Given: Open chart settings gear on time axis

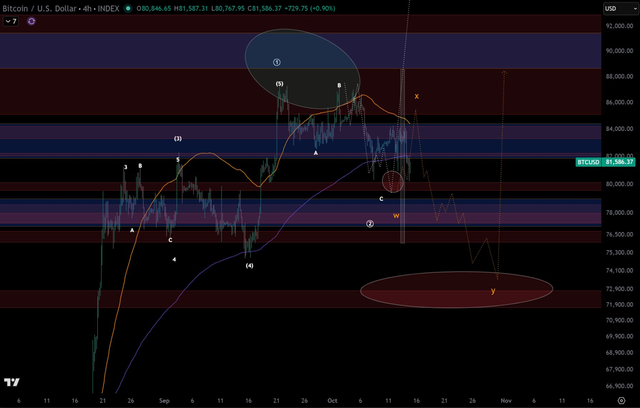Looking at the screenshot, I should [x=621, y=401].
